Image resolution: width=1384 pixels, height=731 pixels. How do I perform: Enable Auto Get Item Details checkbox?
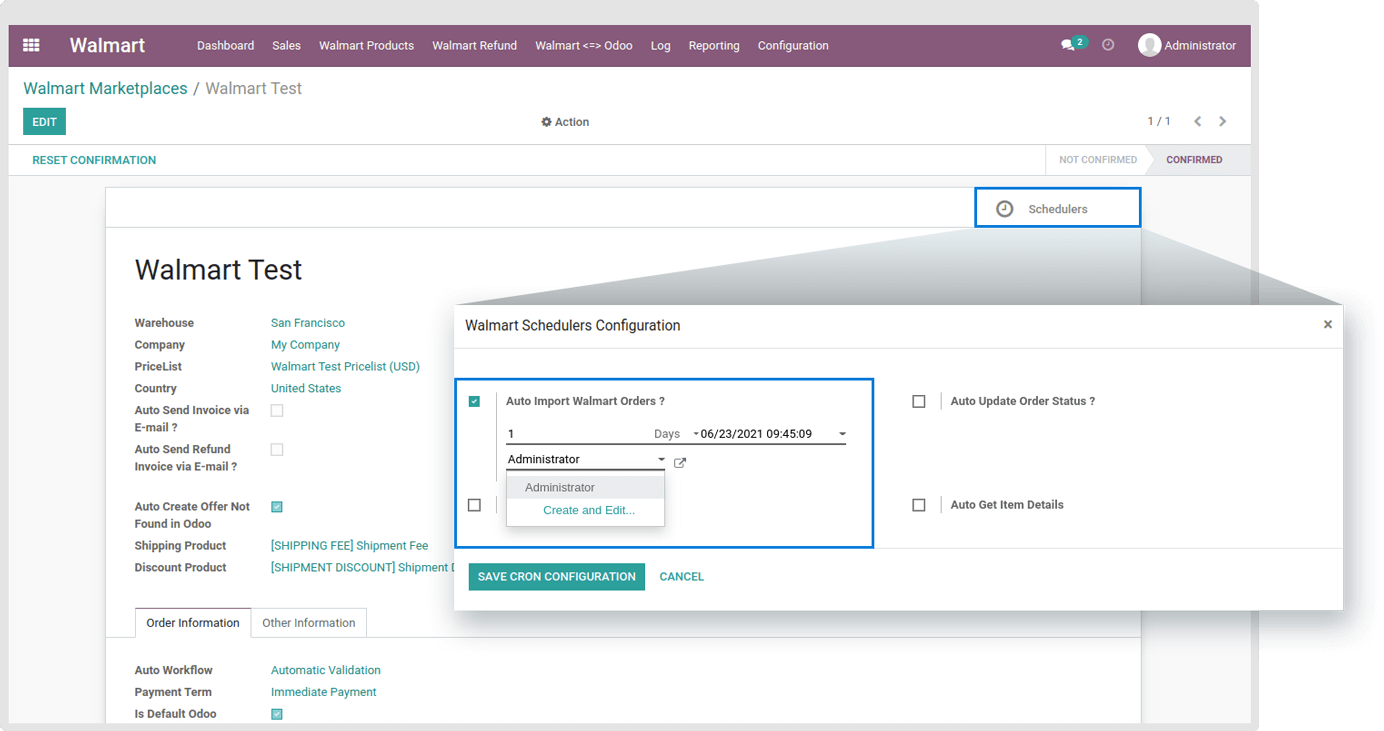919,505
